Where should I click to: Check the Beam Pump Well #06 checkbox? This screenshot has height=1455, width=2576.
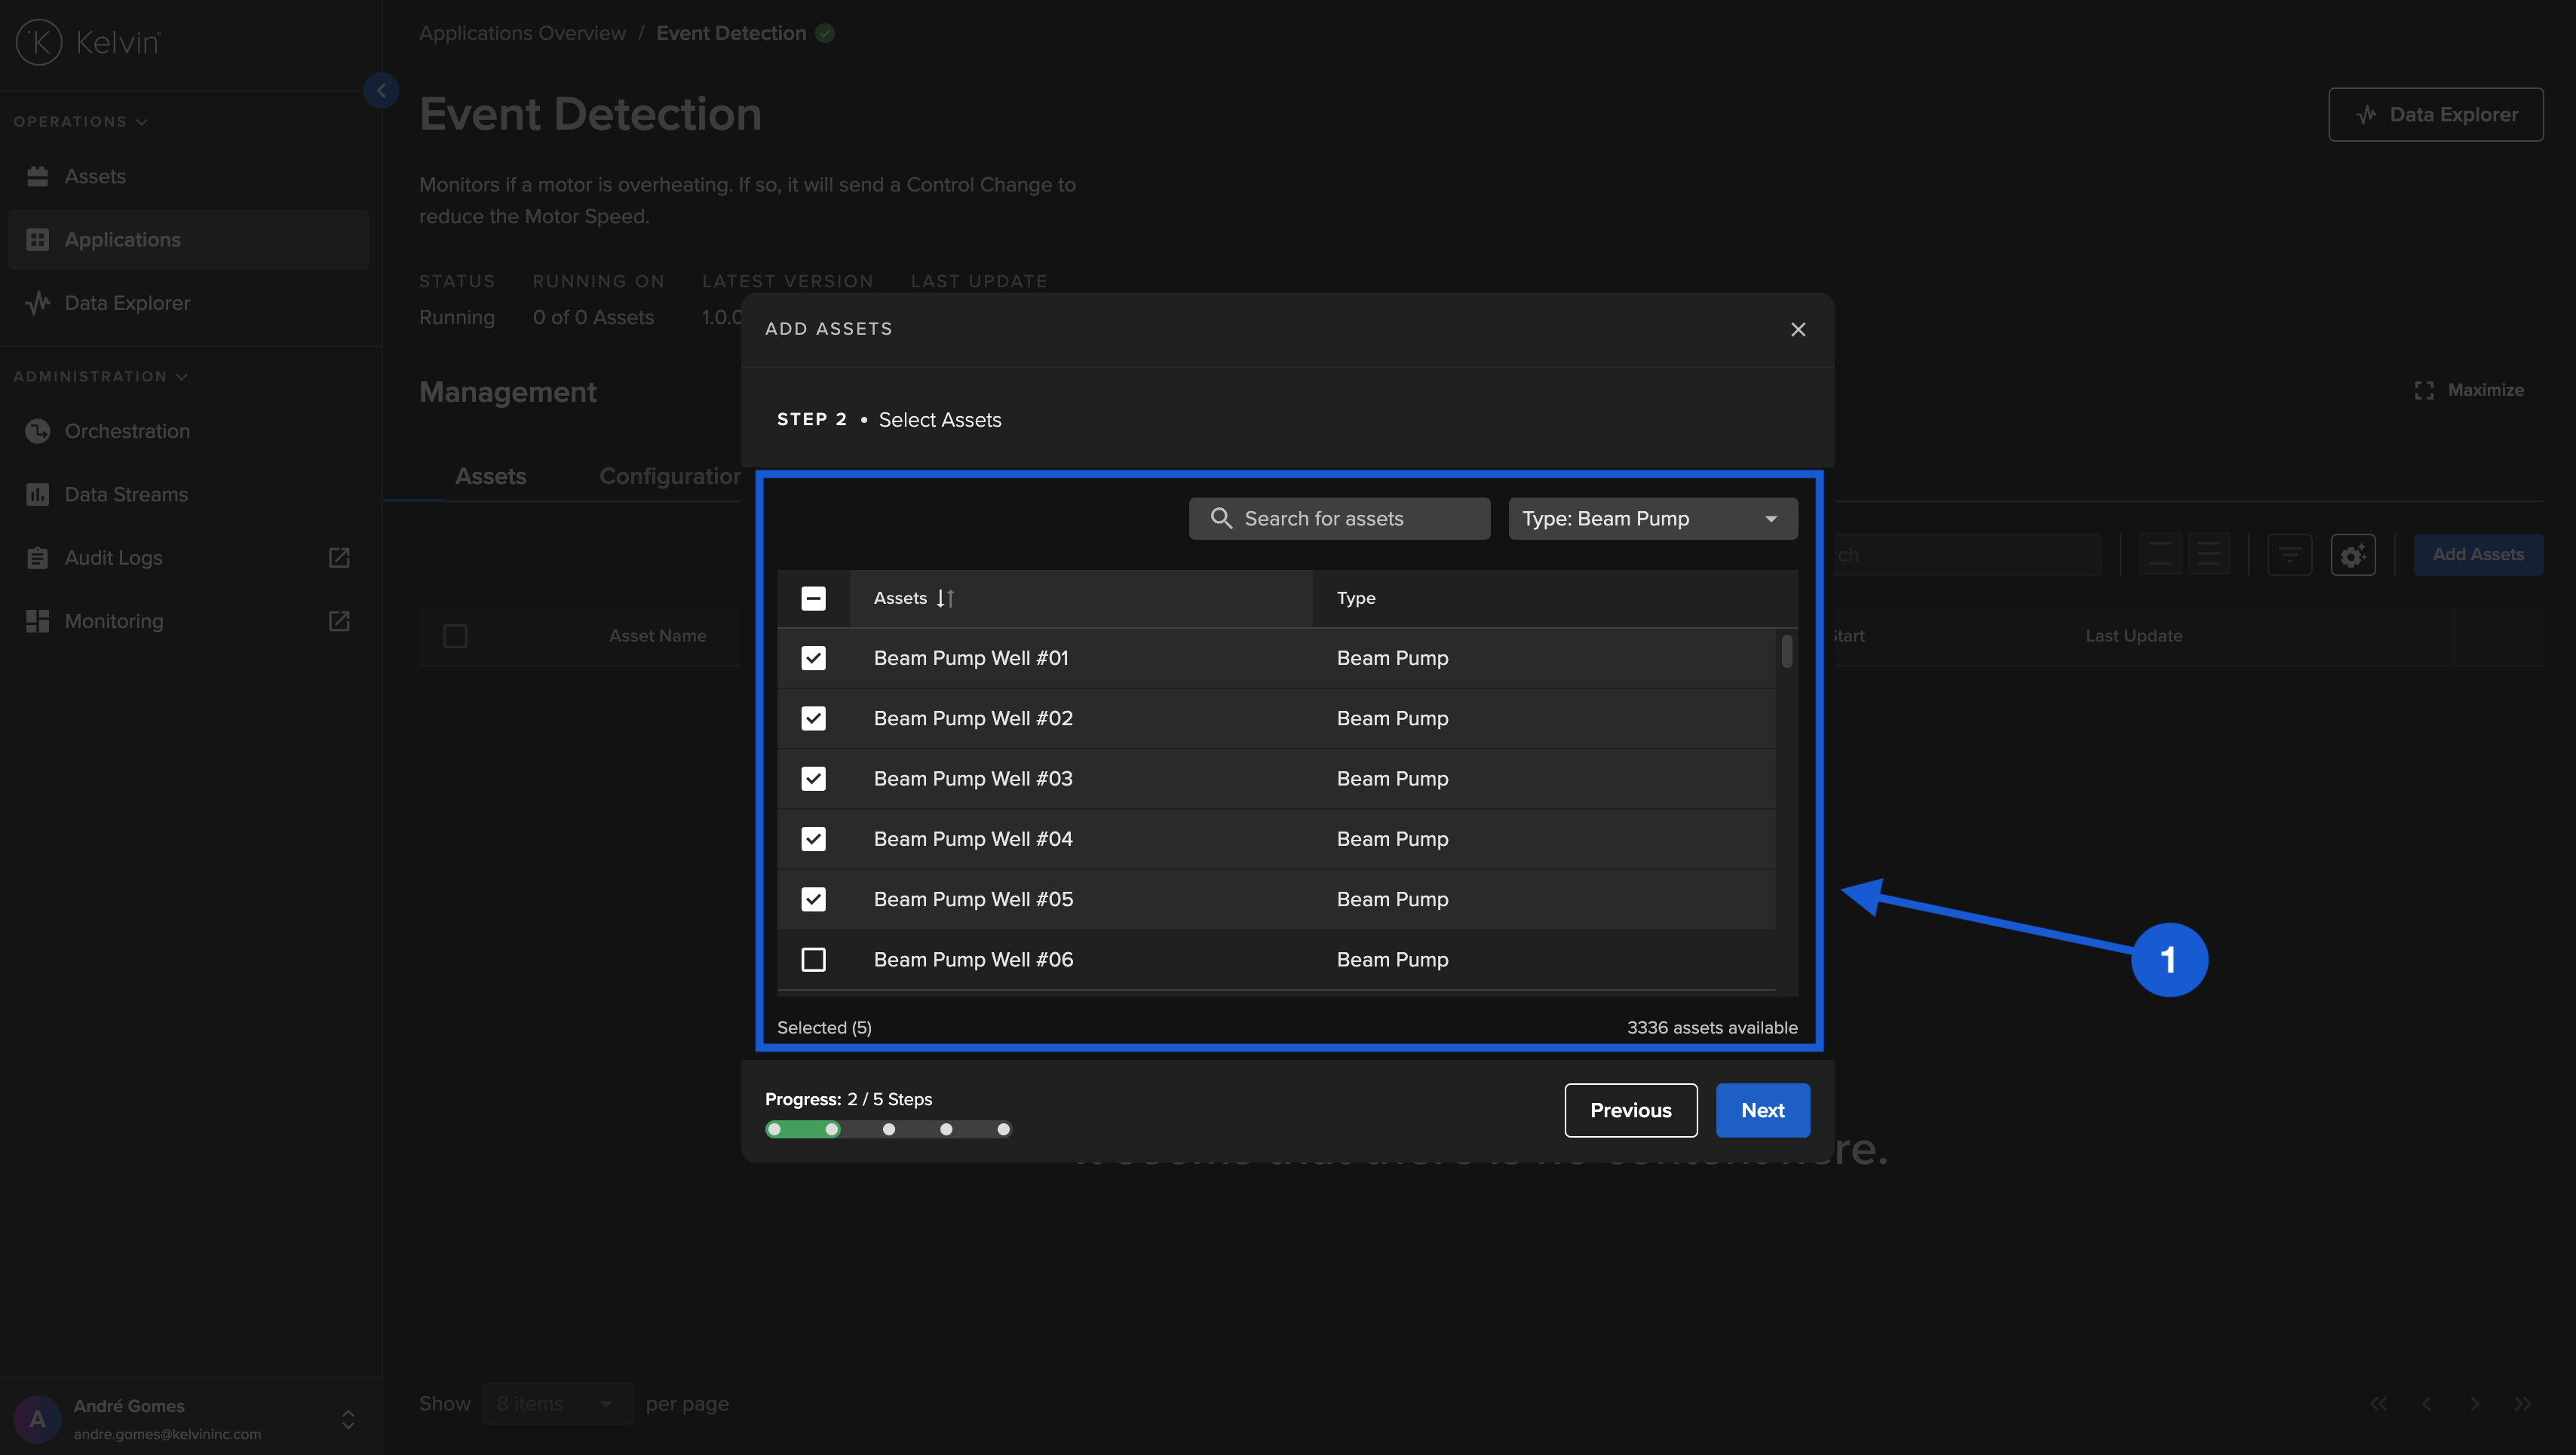(813, 959)
